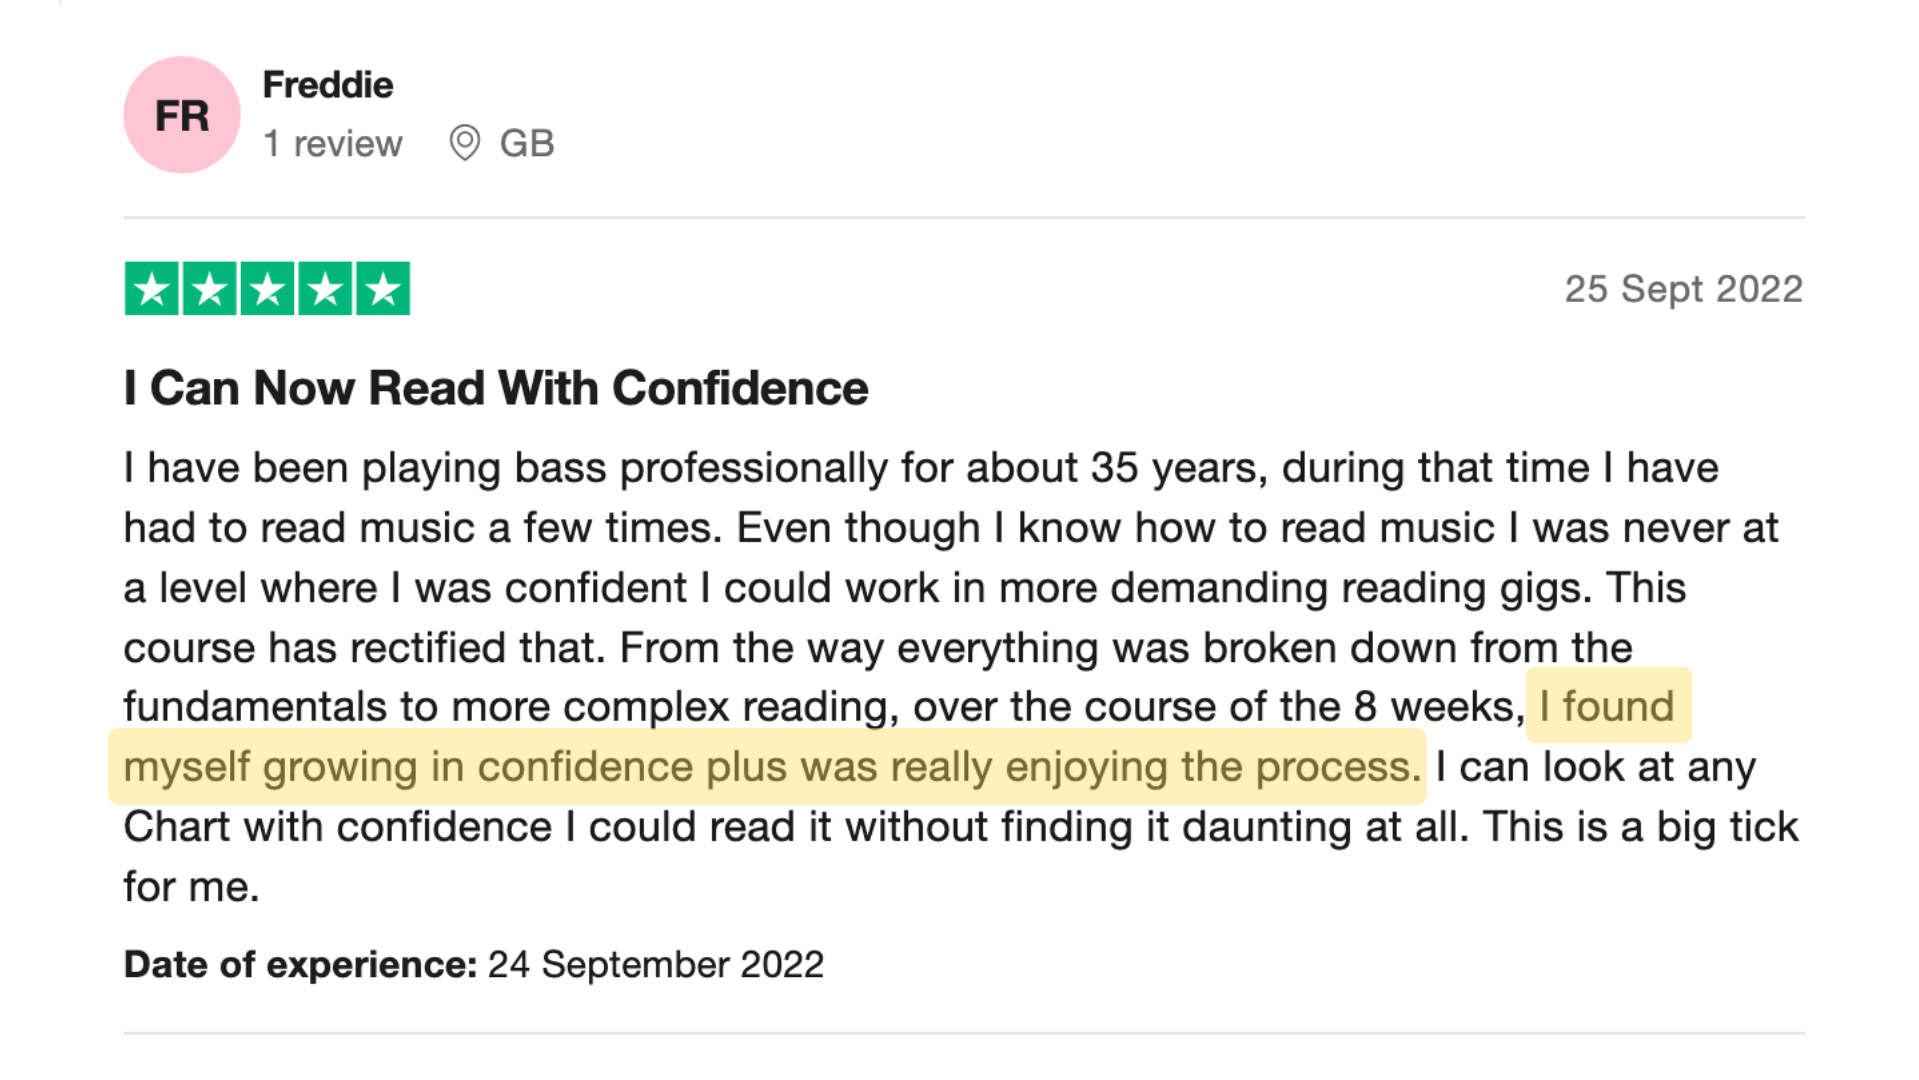Screen dimensions: 1919x1080
Task: Click the review date 25 Sept 2022
Action: [1683, 289]
